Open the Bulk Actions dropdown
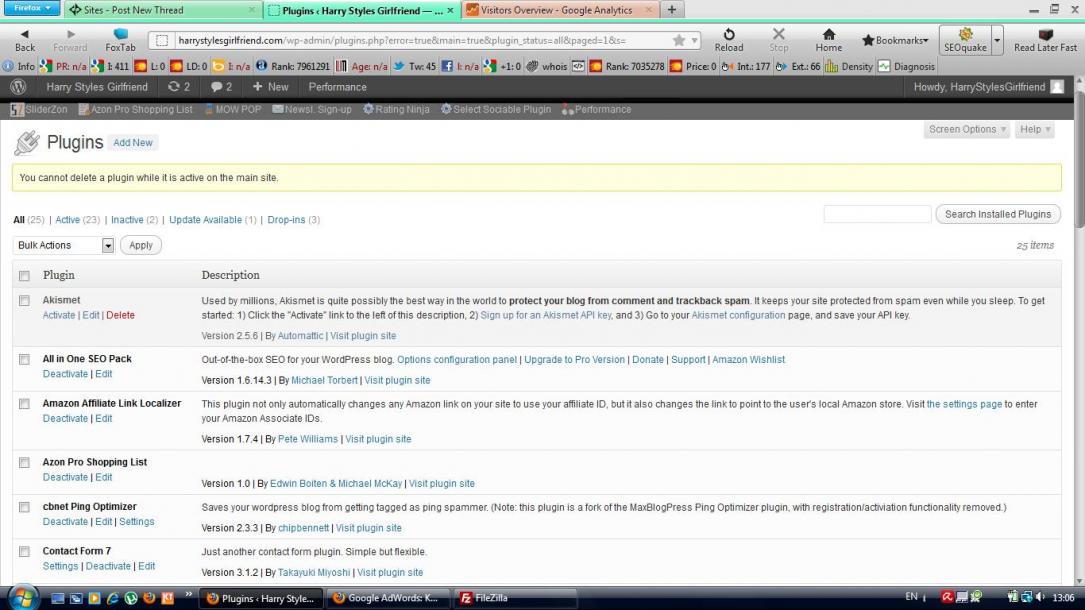Screen dimensions: 1085x610 point(63,246)
